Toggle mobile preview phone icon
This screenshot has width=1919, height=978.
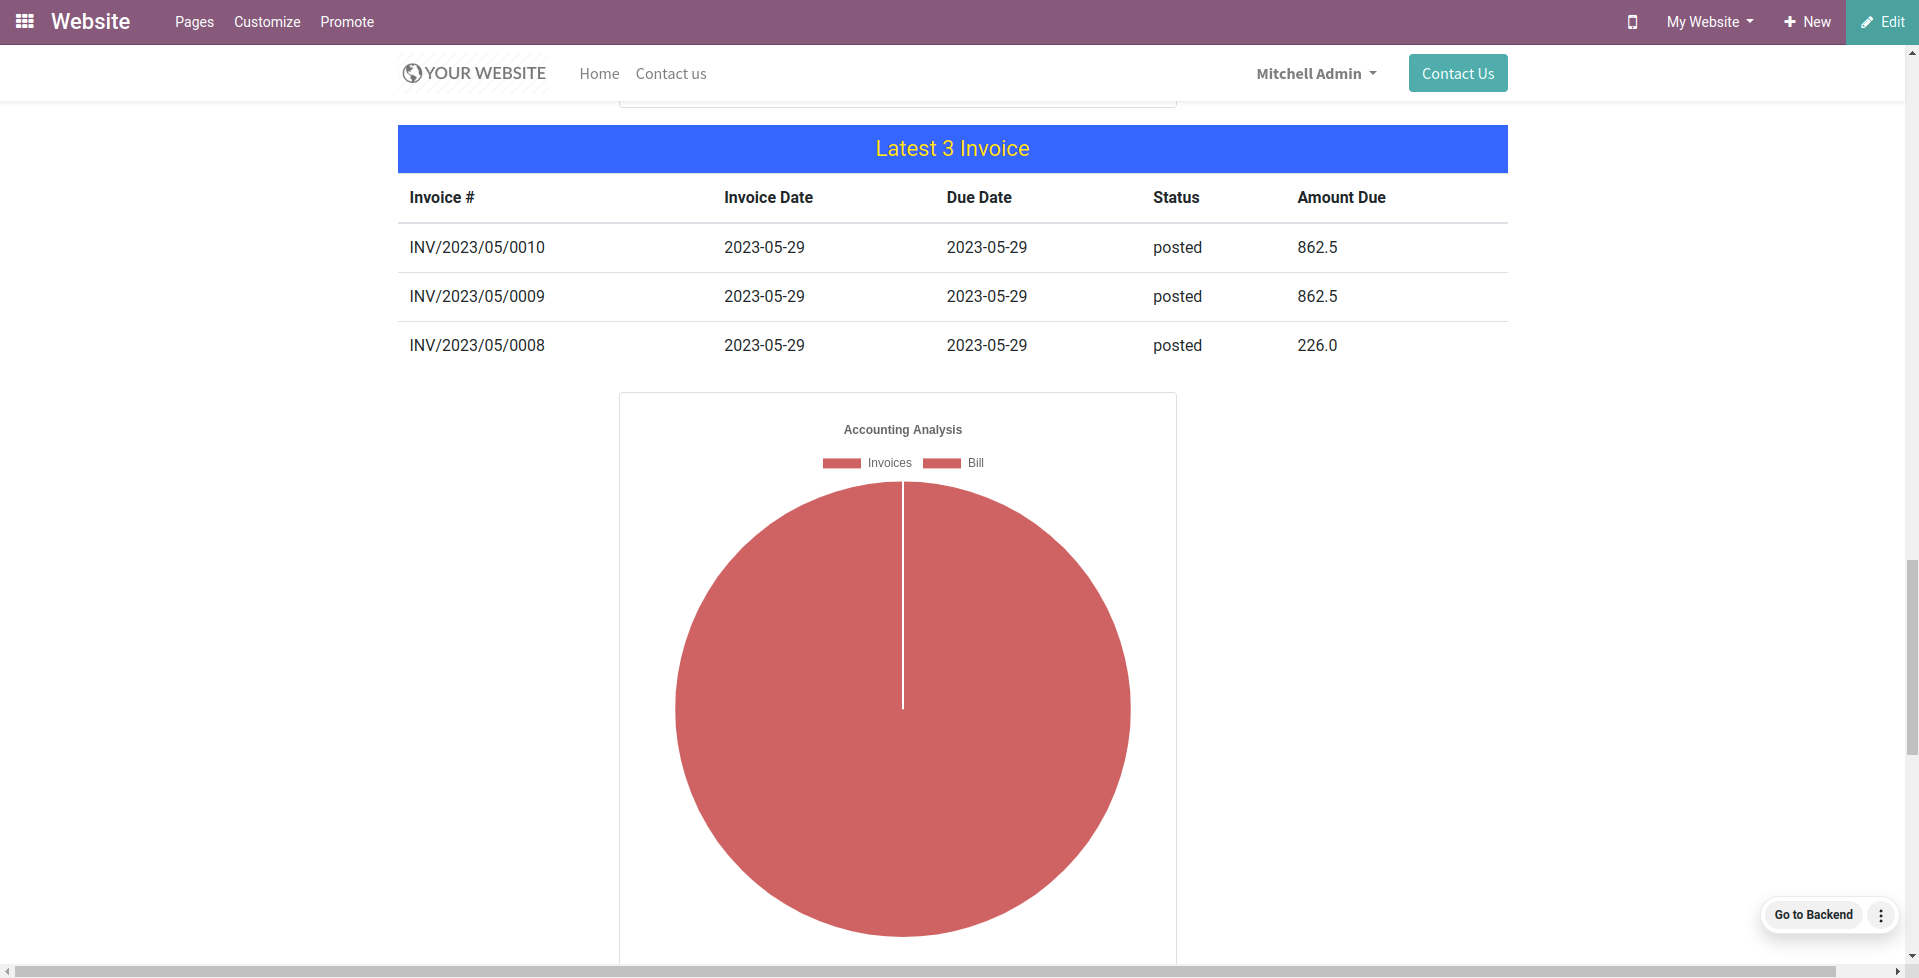point(1632,22)
